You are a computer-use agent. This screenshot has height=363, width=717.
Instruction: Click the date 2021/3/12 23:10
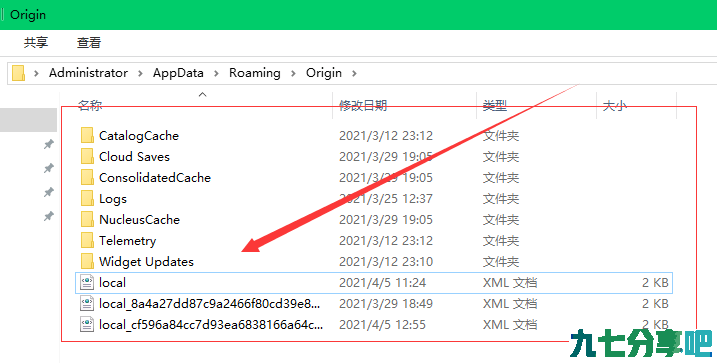tap(385, 262)
